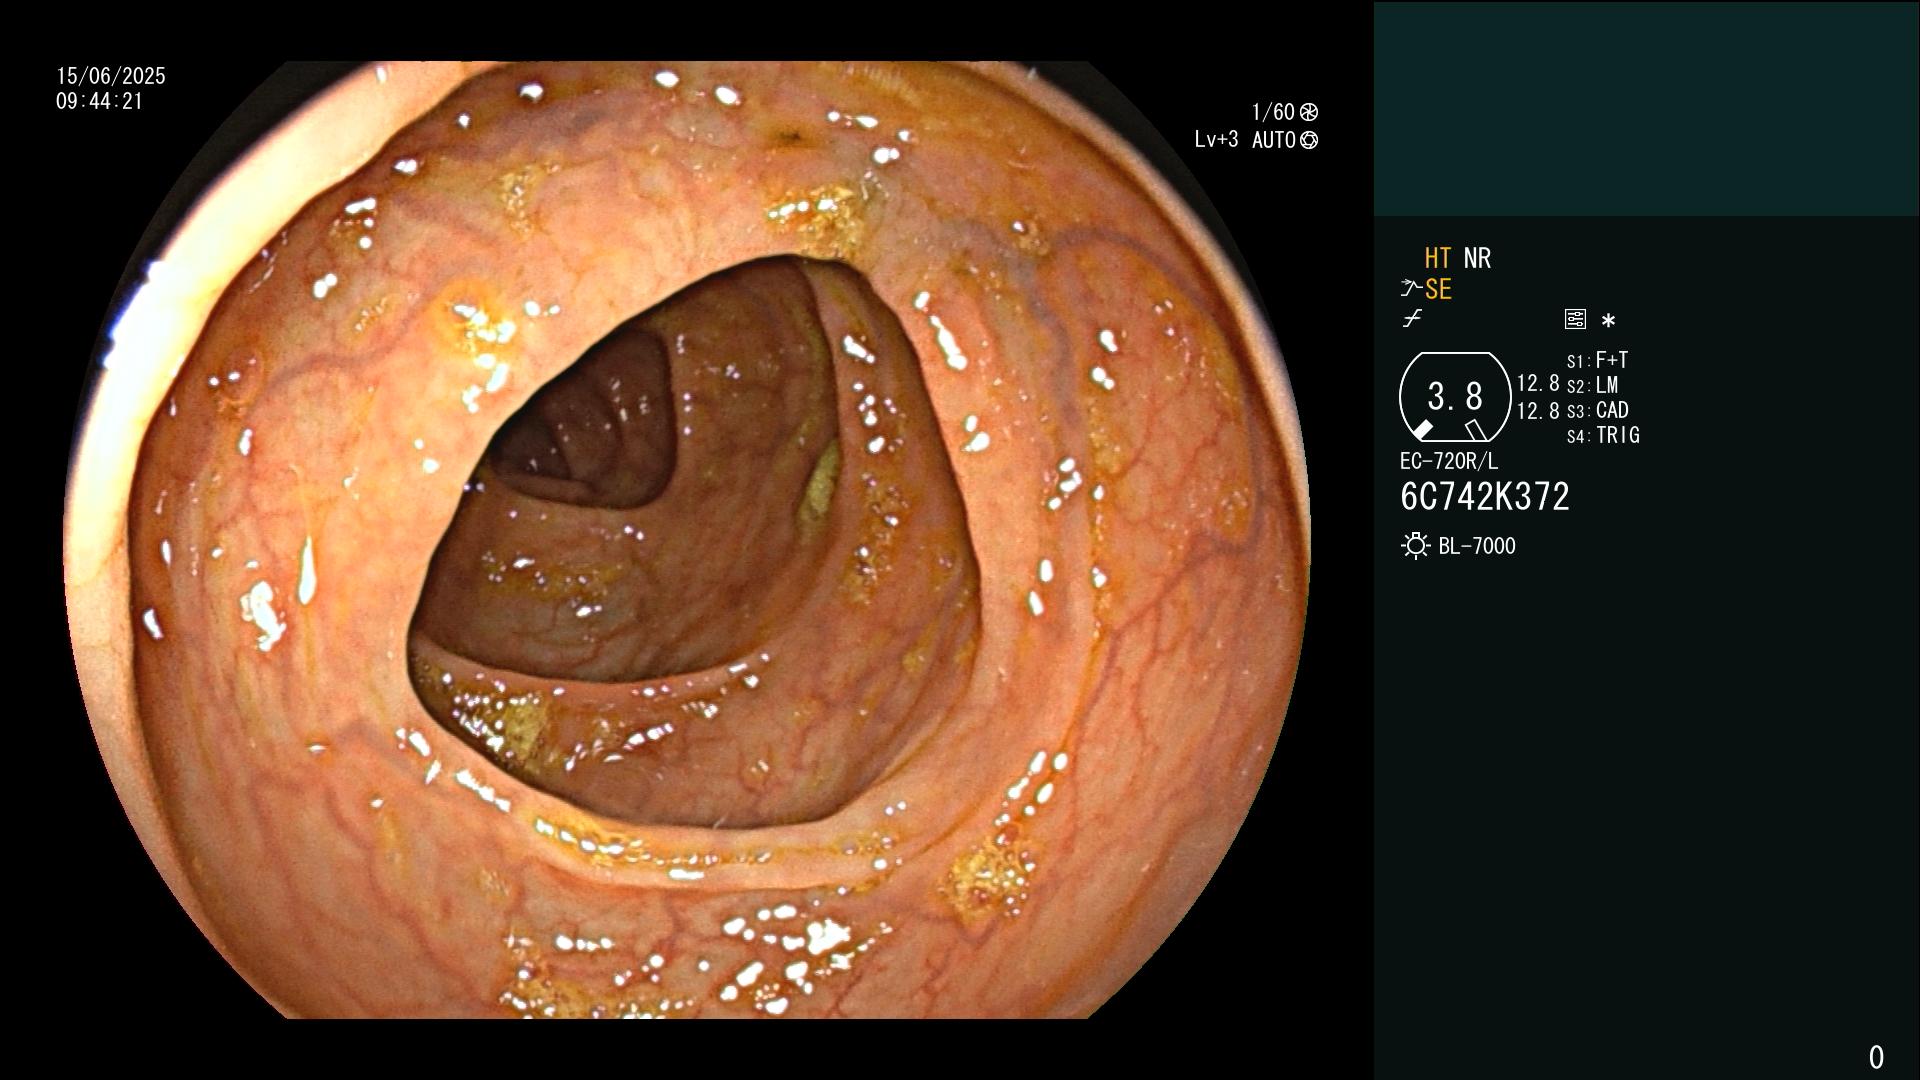Click the HT indicator label
The height and width of the screenshot is (1080, 1920).
click(1437, 258)
